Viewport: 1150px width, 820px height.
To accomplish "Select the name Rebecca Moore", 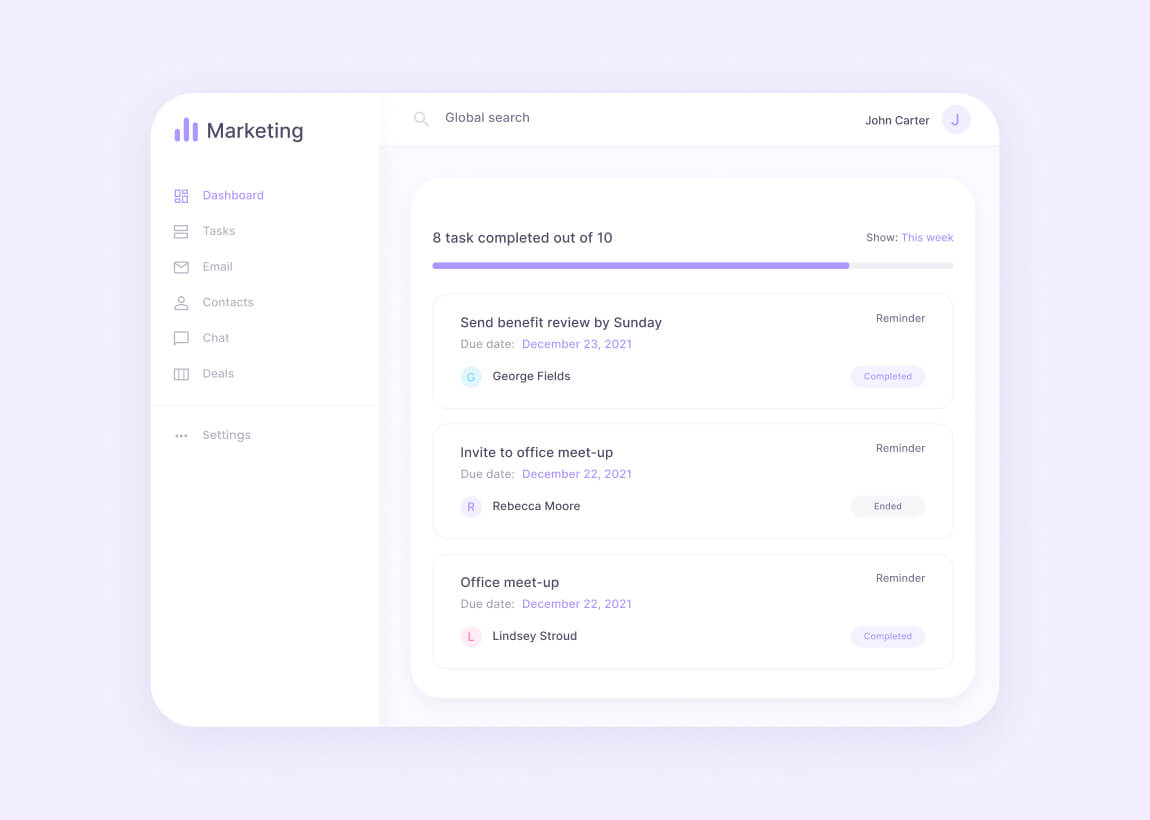I will point(536,506).
